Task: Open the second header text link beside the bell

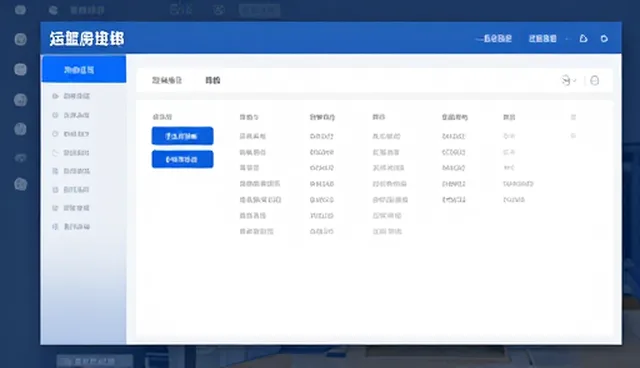Action: (x=542, y=39)
